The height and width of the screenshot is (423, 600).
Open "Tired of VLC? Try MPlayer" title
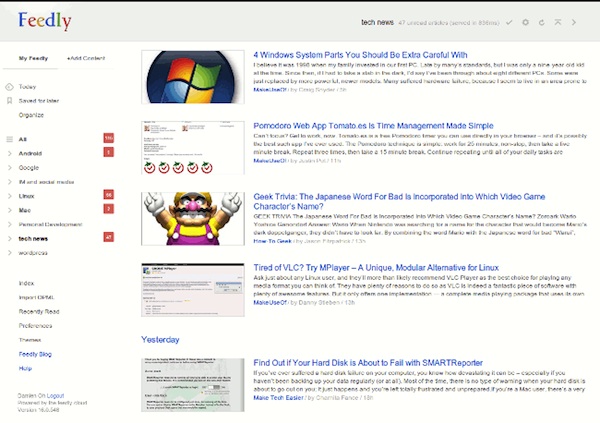(x=376, y=268)
